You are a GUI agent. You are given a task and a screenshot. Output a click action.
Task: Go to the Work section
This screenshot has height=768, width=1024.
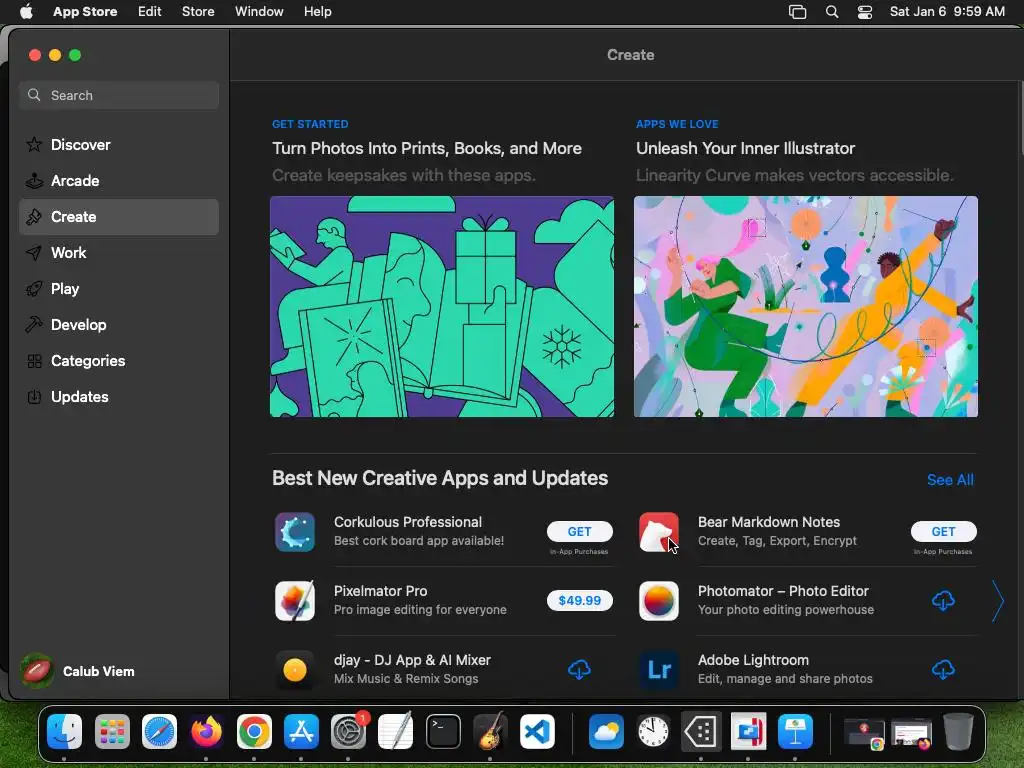[x=119, y=253]
